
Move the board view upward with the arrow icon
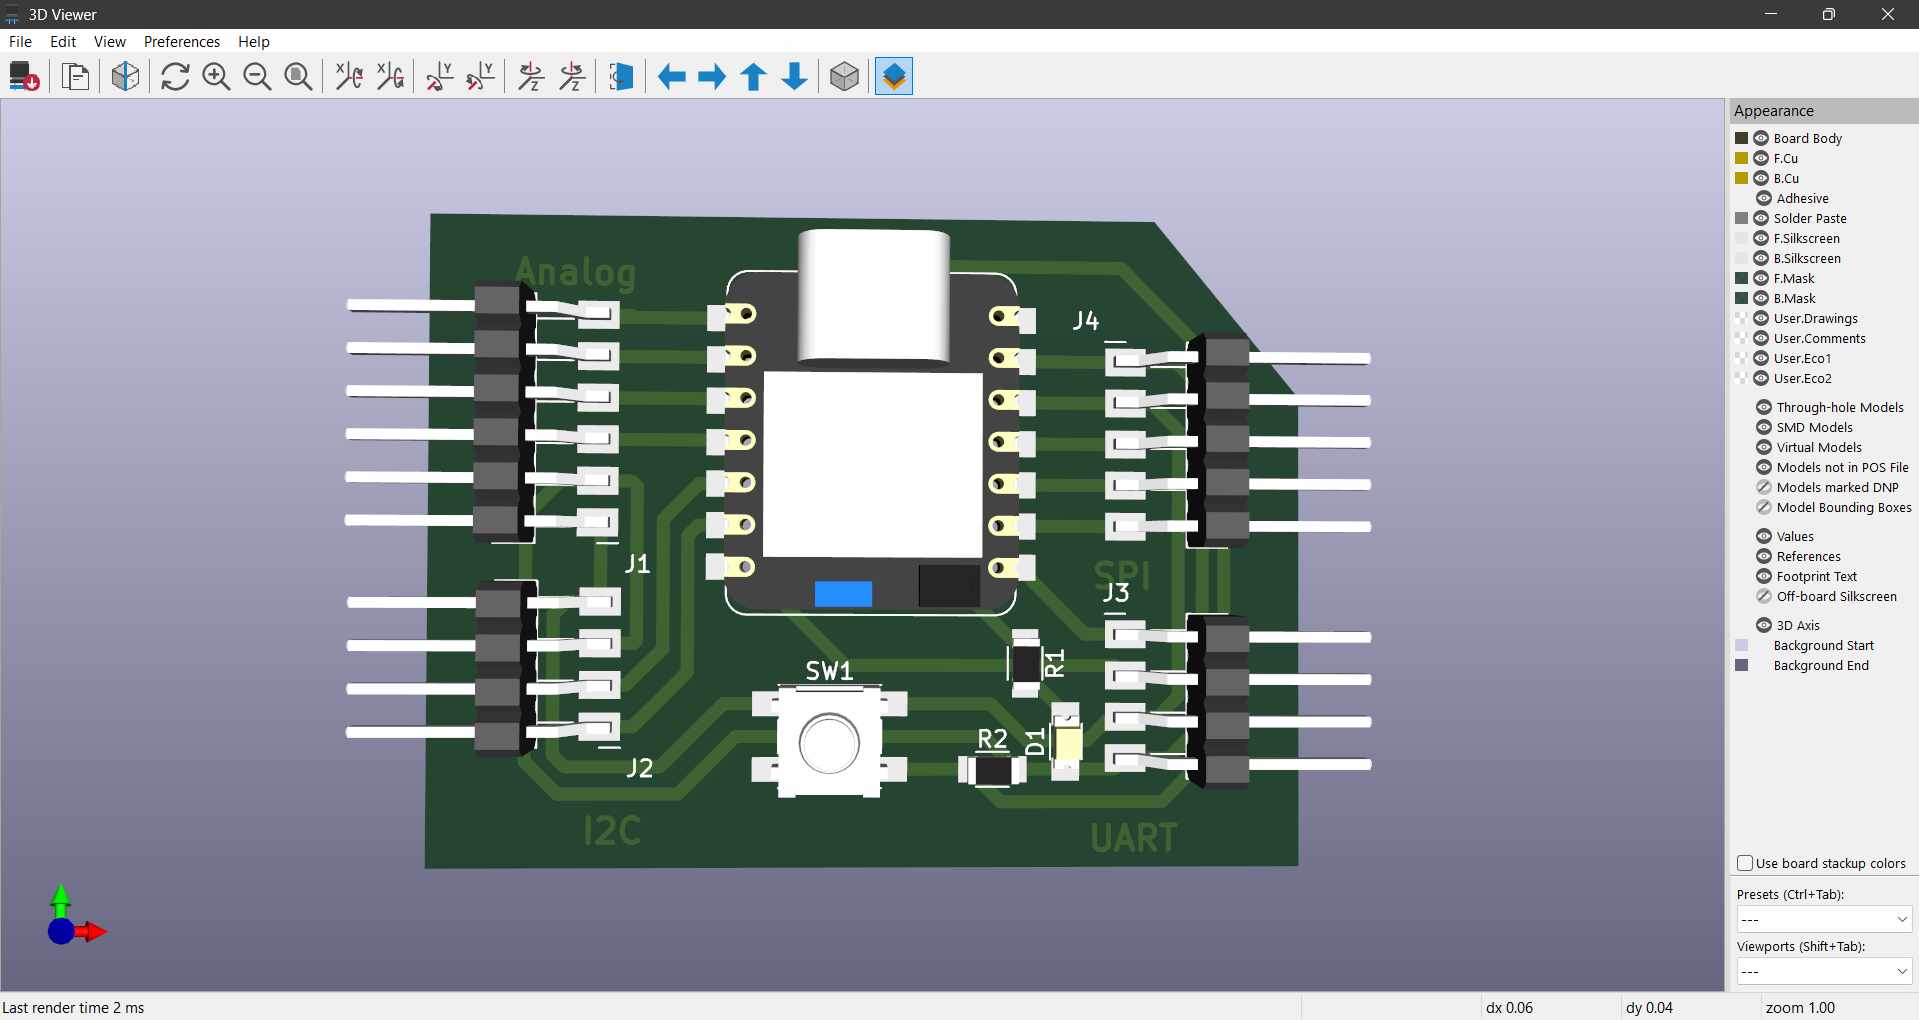pos(753,76)
